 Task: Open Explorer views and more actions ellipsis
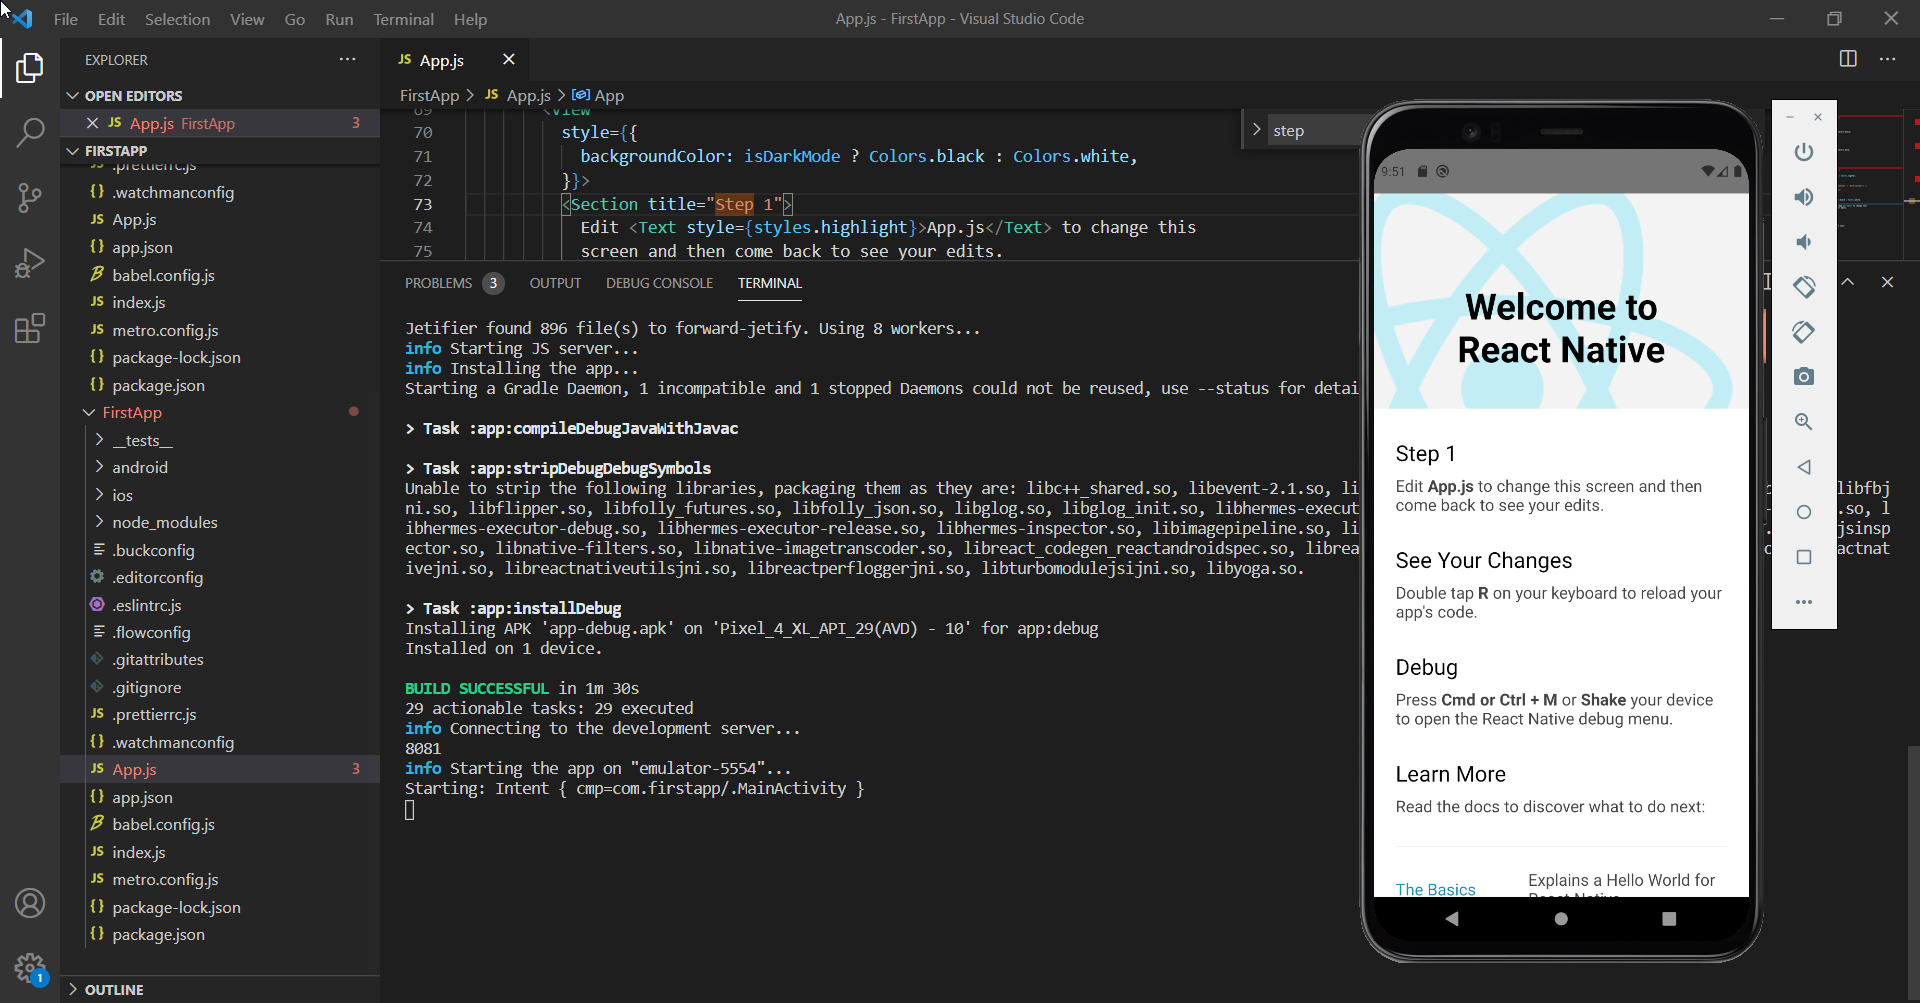pyautogui.click(x=347, y=59)
